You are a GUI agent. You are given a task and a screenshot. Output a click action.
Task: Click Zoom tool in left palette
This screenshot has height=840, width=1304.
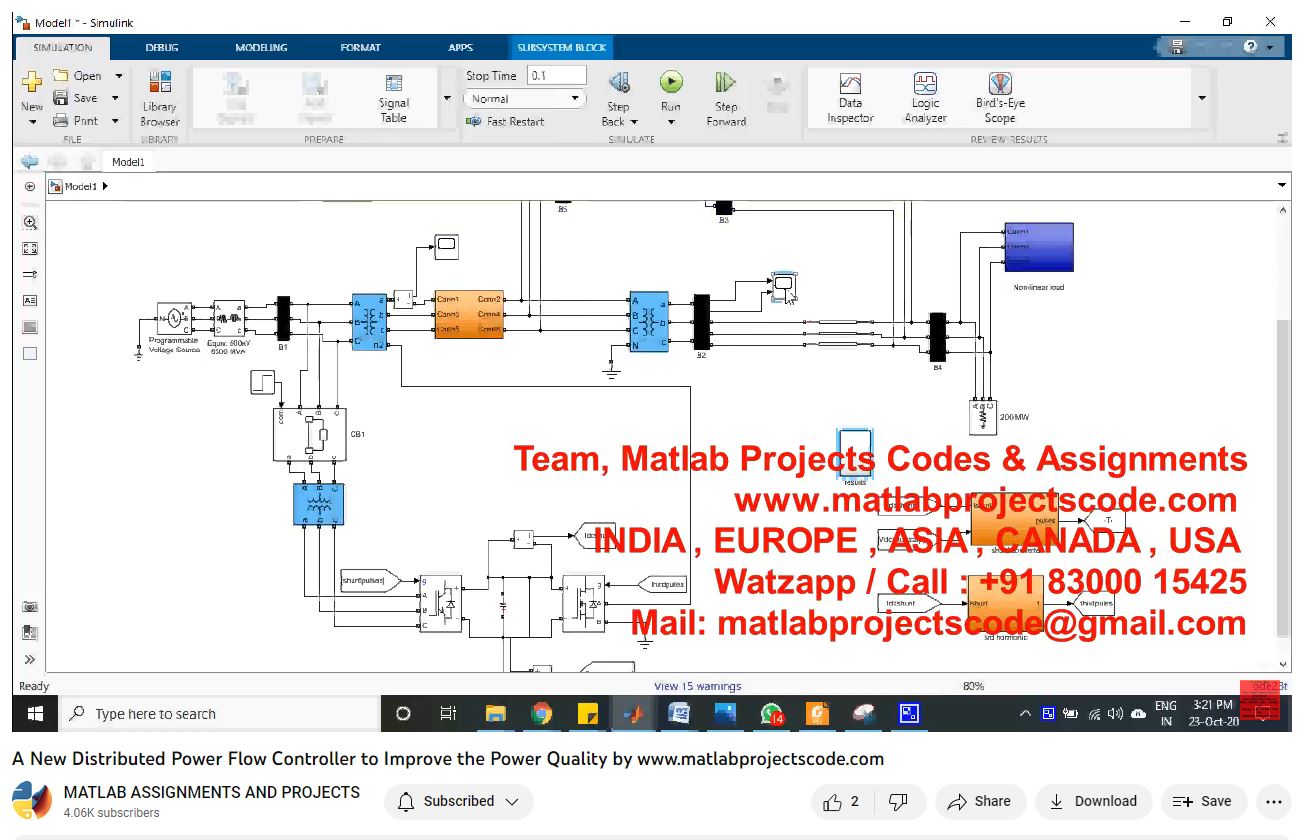point(30,223)
